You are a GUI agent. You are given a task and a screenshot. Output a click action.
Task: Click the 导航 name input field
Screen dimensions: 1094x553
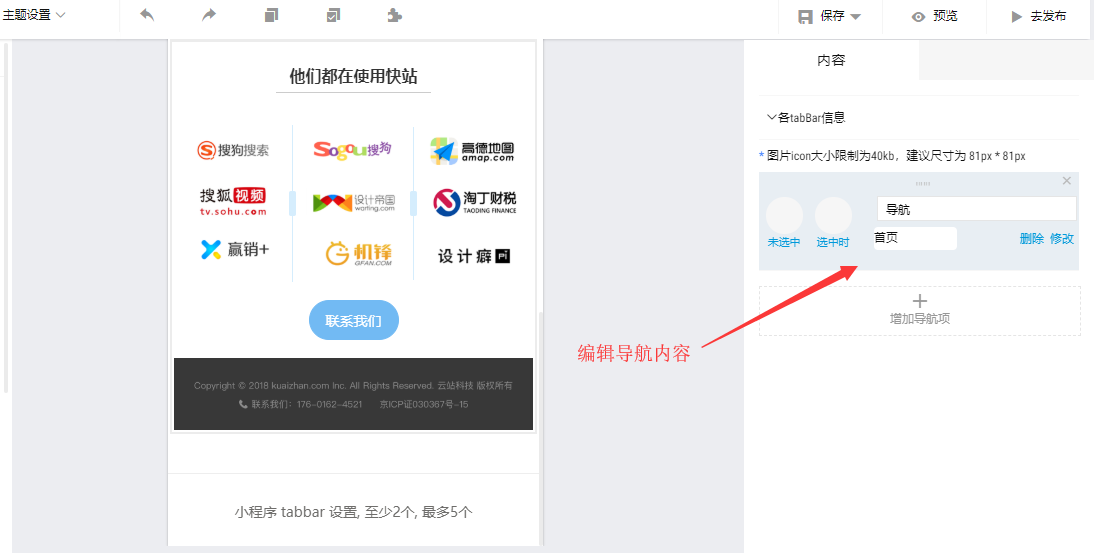[976, 209]
